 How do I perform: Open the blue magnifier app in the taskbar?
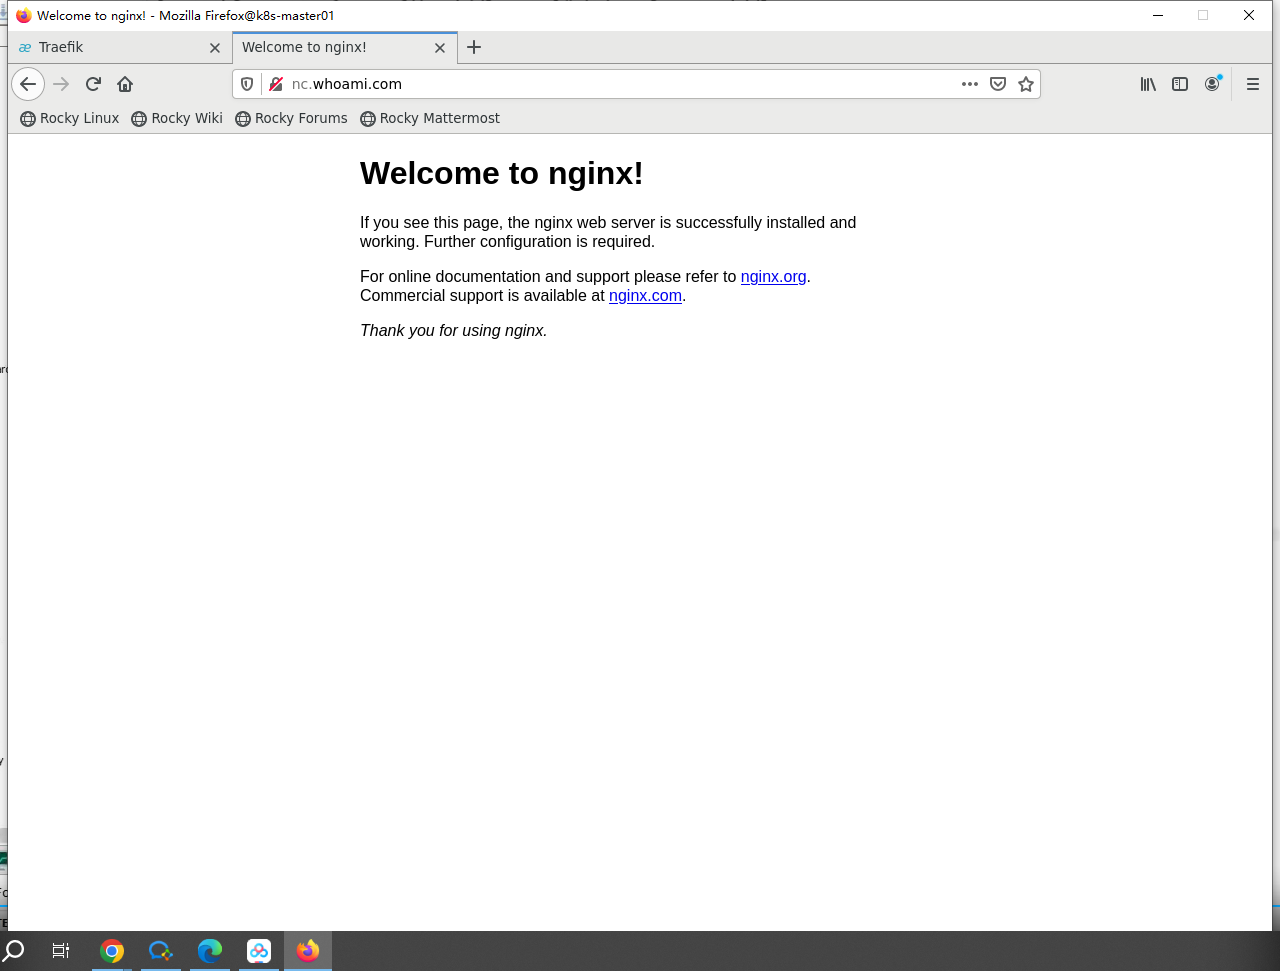[161, 951]
